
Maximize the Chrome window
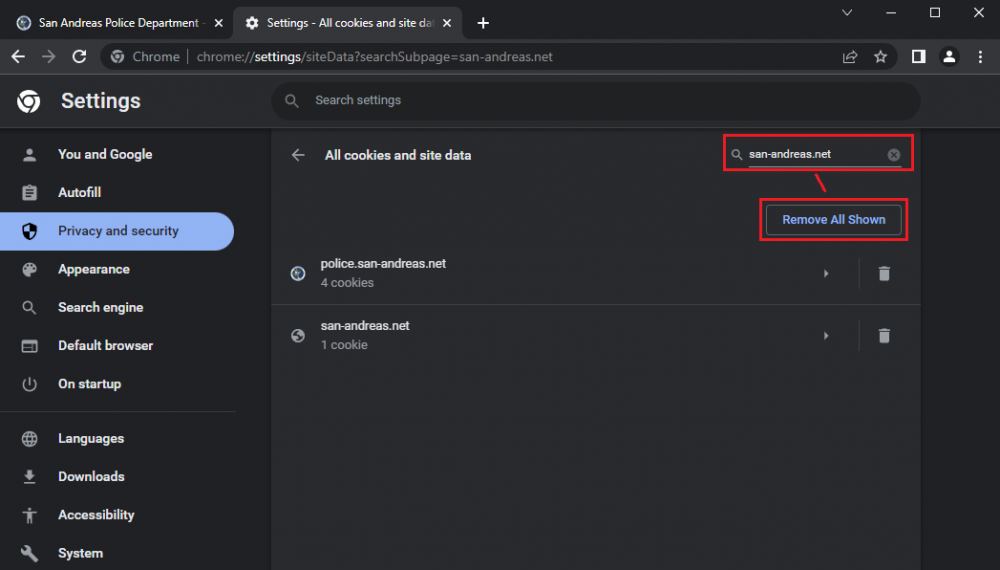coord(935,13)
